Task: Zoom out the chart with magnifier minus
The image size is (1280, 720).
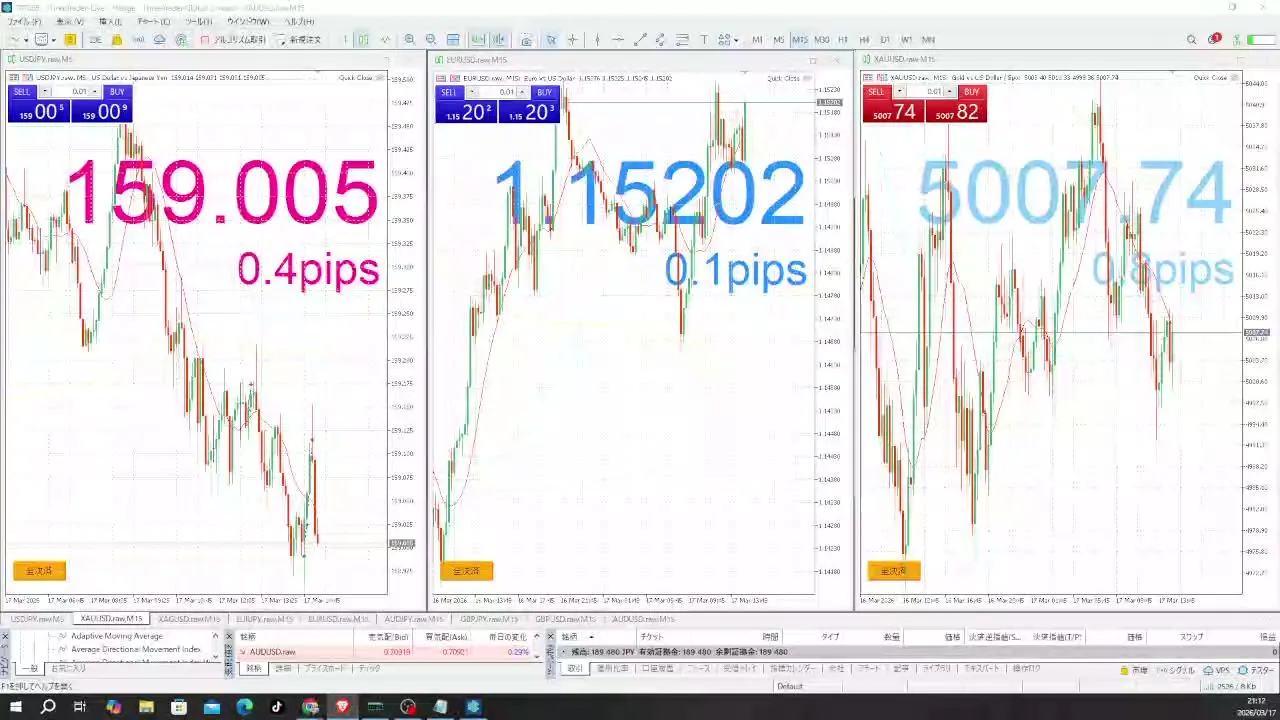Action: (431, 40)
